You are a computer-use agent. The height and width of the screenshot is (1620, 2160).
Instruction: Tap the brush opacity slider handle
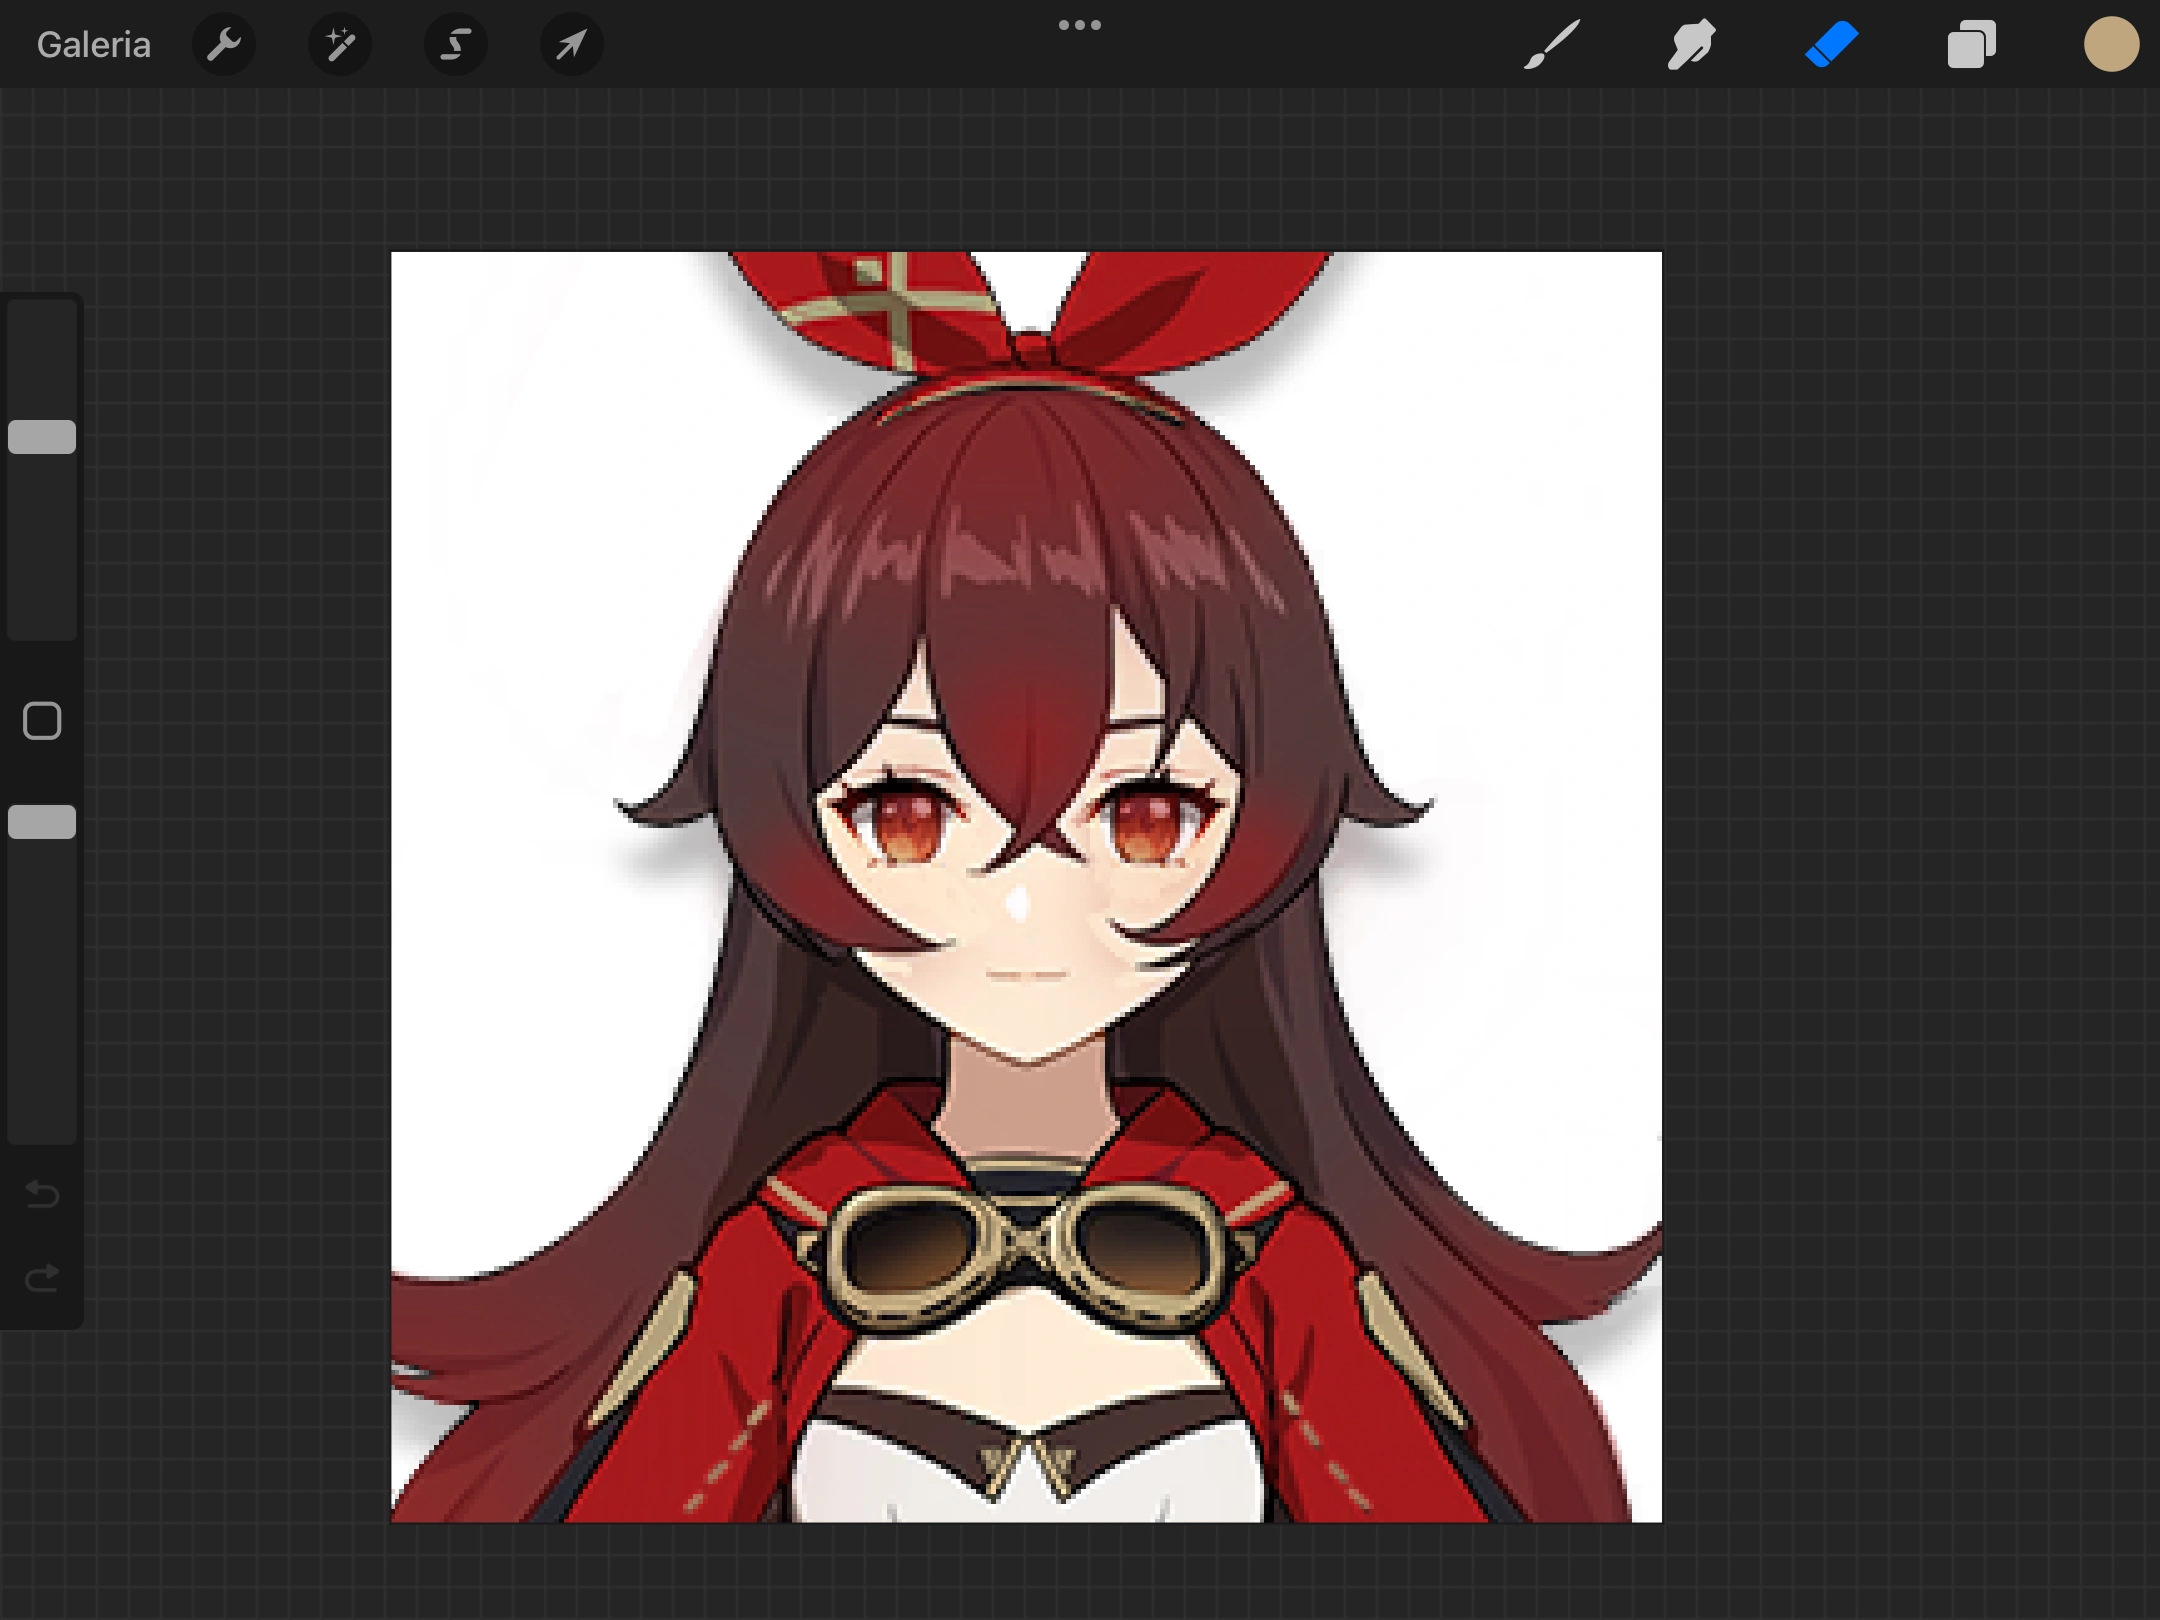[42, 822]
